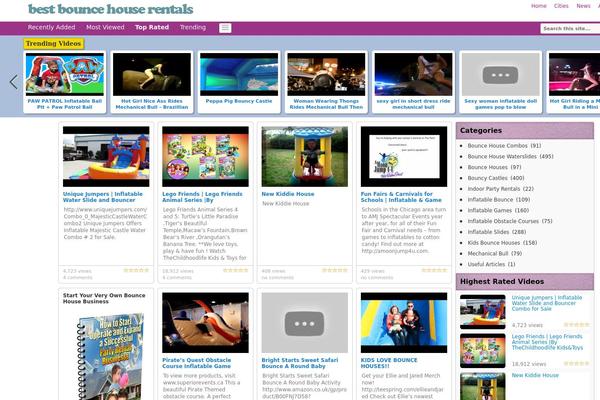Switch to Most Viewed tab
Screen dimensions: 600x400
(105, 27)
